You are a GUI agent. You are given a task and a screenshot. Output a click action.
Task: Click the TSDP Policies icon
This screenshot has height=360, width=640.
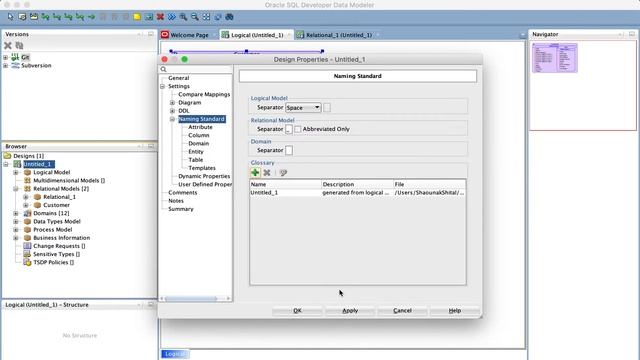coord(27,262)
